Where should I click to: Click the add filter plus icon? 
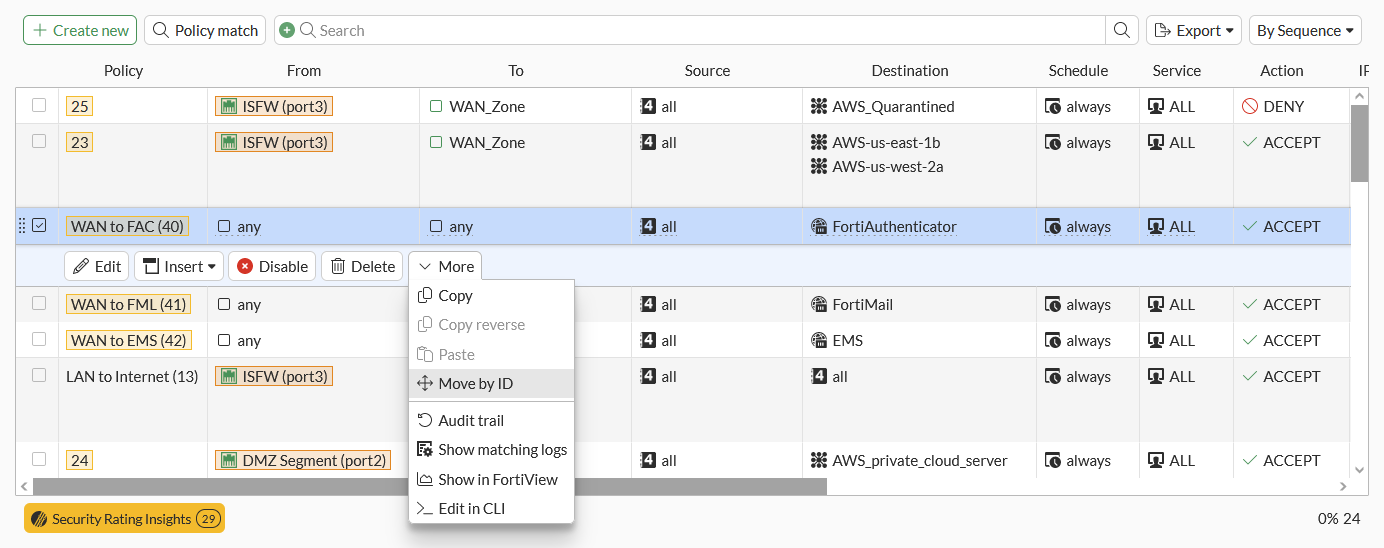point(287,31)
